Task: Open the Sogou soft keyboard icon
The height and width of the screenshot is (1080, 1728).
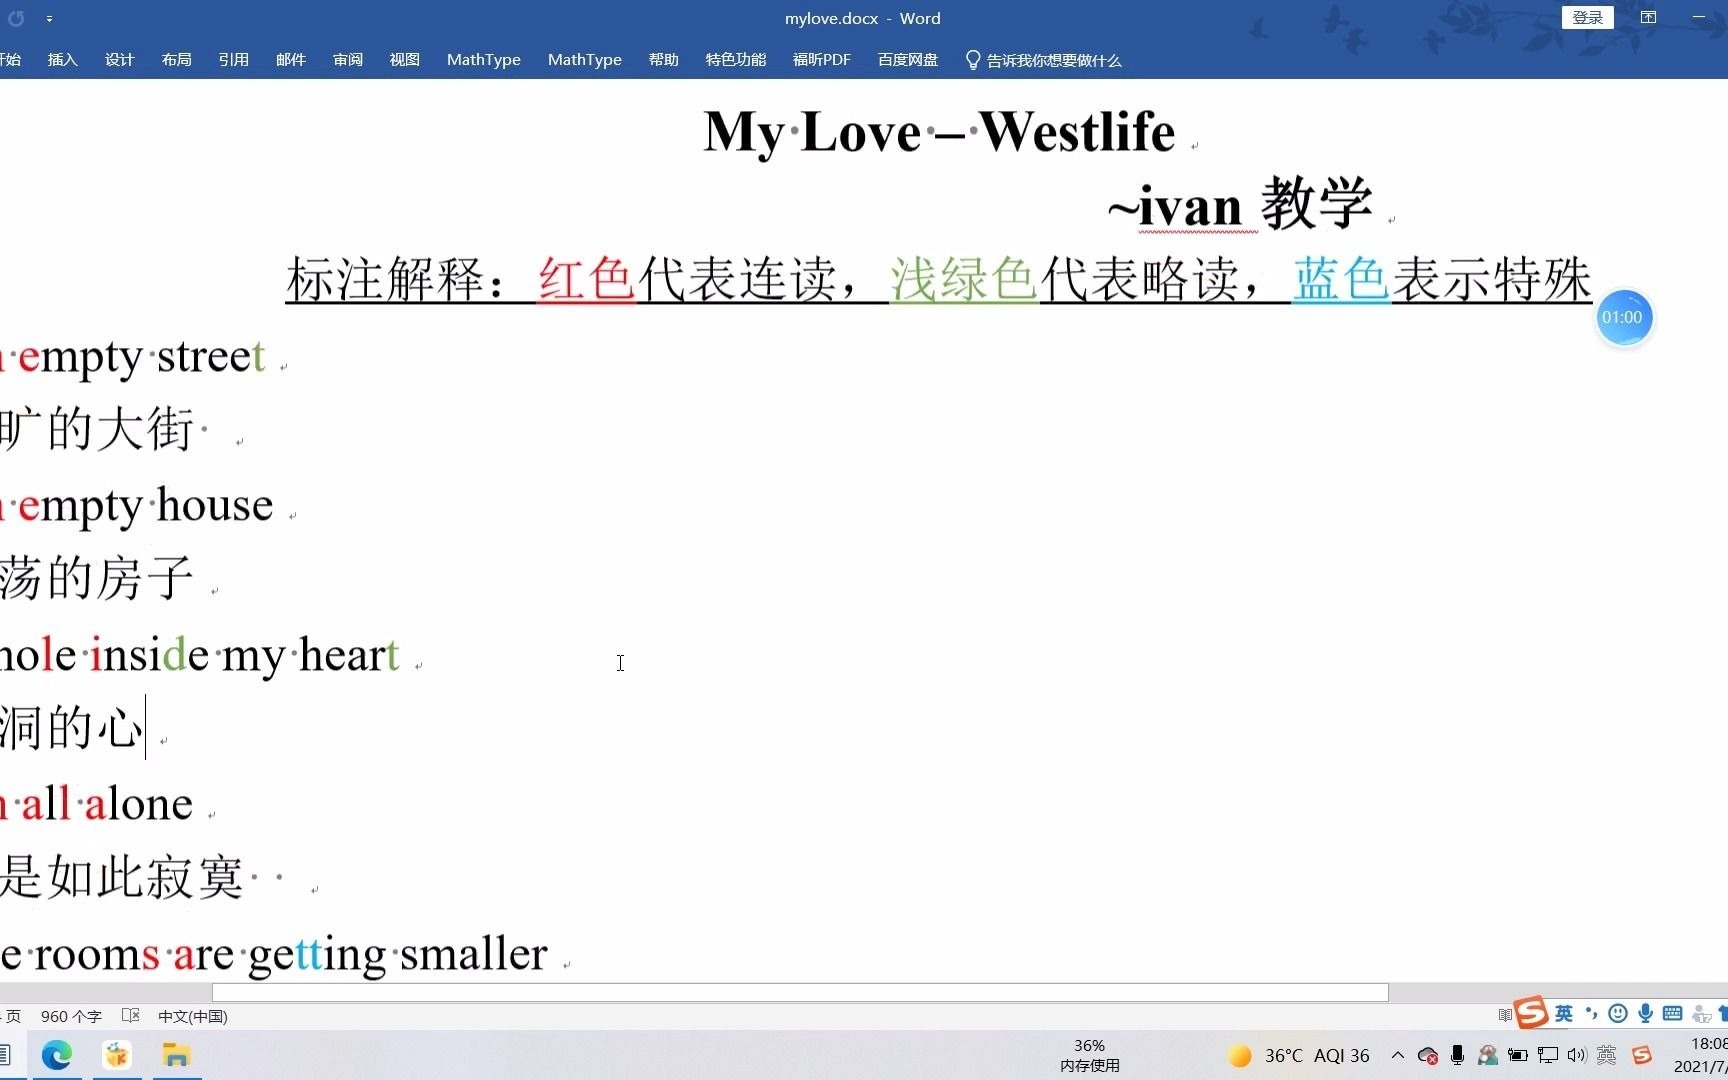Action: (x=1672, y=1014)
